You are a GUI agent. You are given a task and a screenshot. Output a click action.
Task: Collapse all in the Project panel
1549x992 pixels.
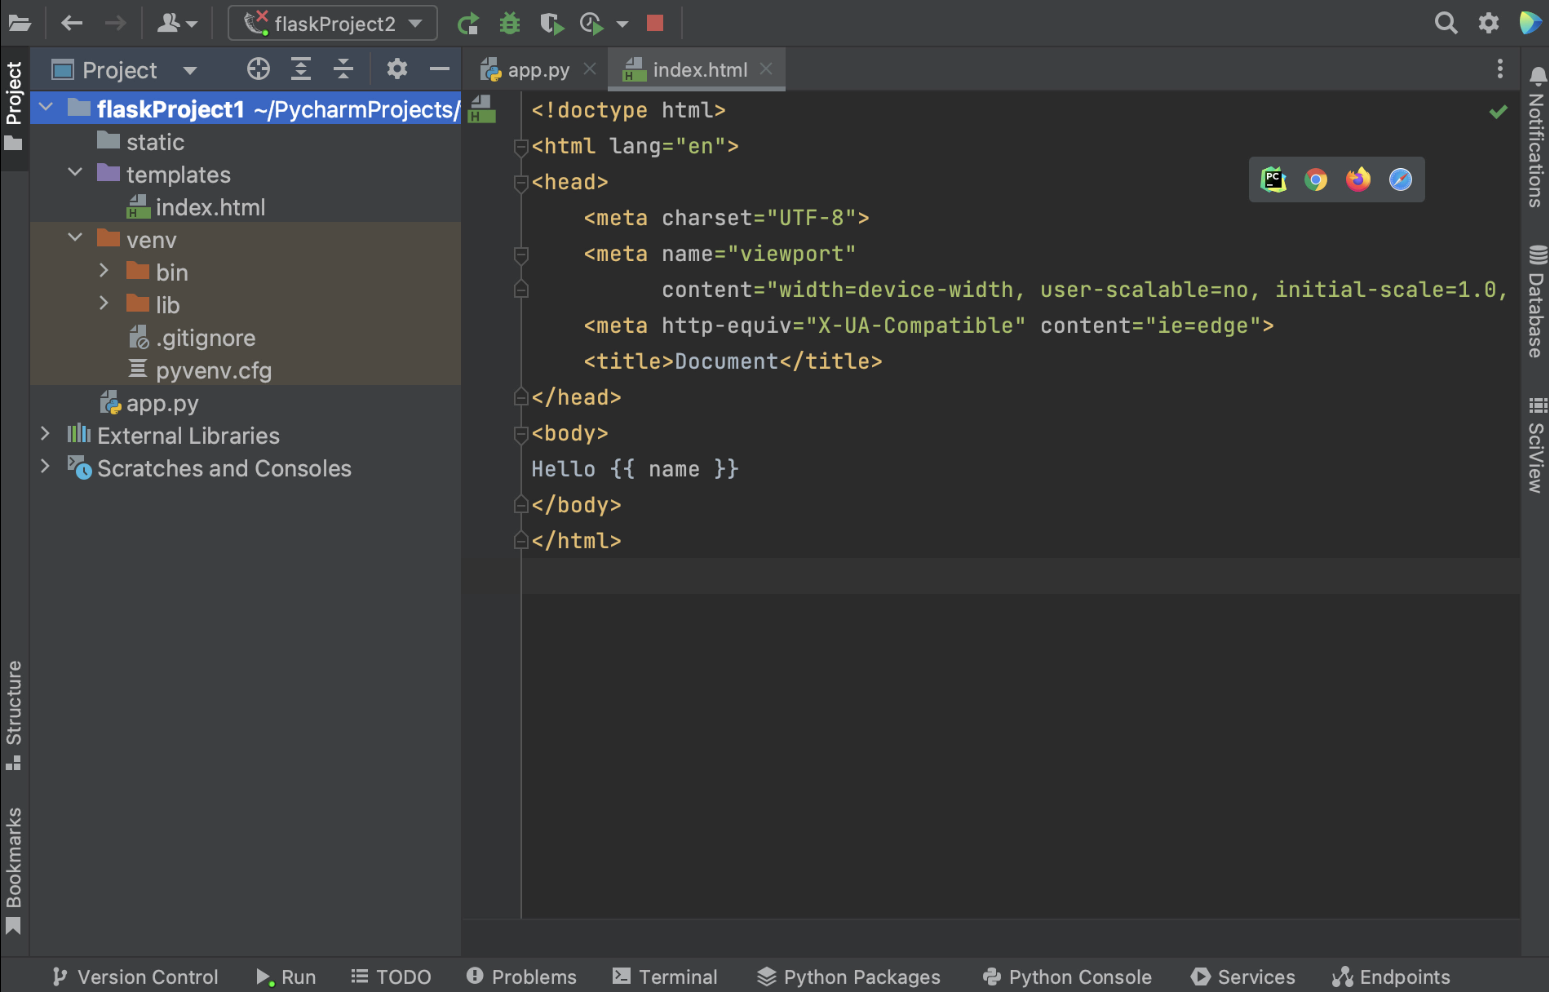343,69
